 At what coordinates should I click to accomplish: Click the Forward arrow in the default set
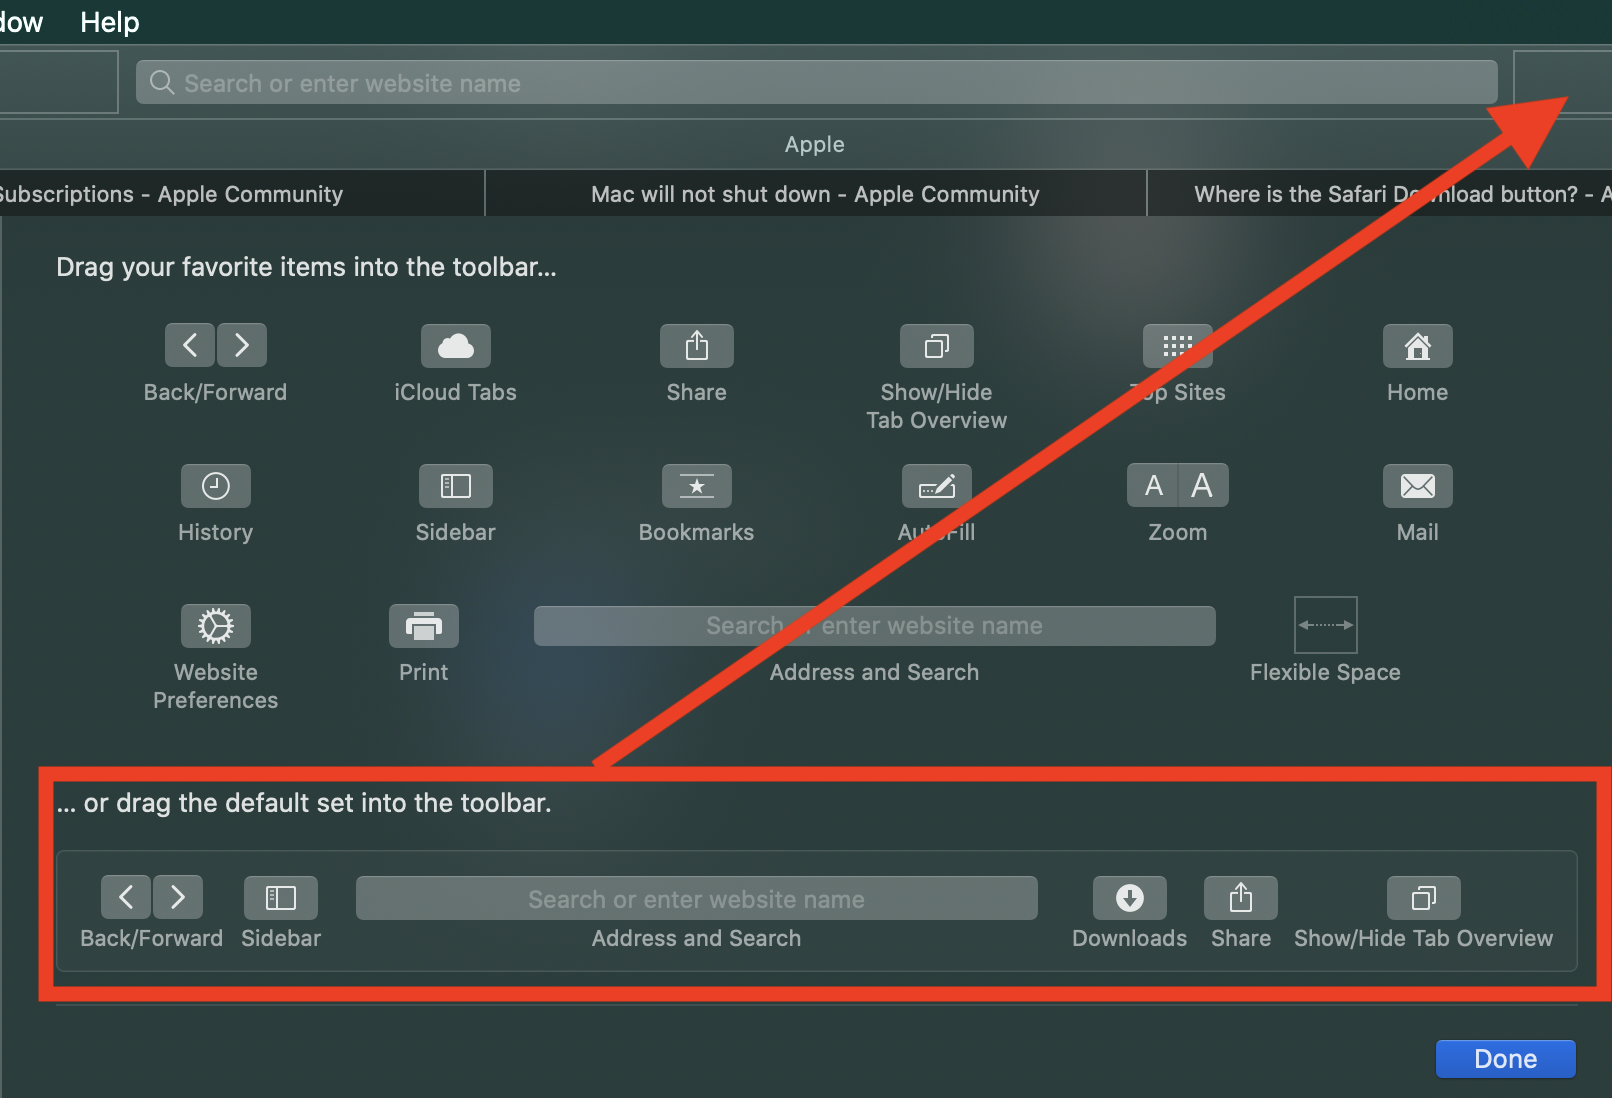[x=178, y=897]
